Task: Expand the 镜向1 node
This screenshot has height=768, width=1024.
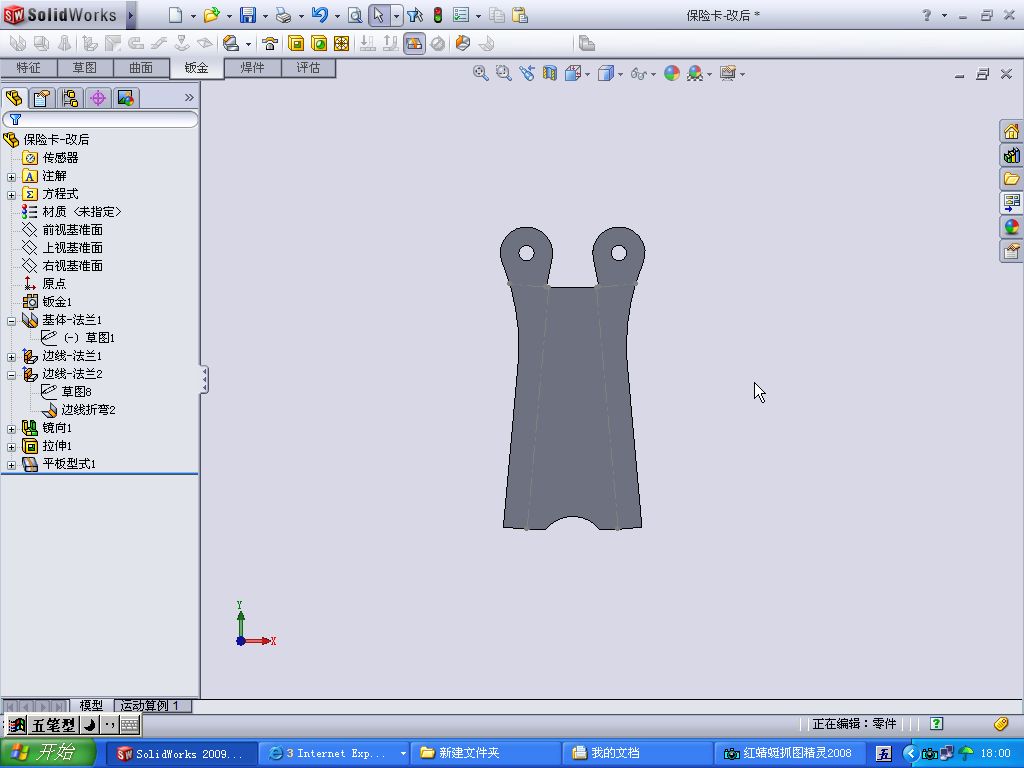Action: pos(11,429)
